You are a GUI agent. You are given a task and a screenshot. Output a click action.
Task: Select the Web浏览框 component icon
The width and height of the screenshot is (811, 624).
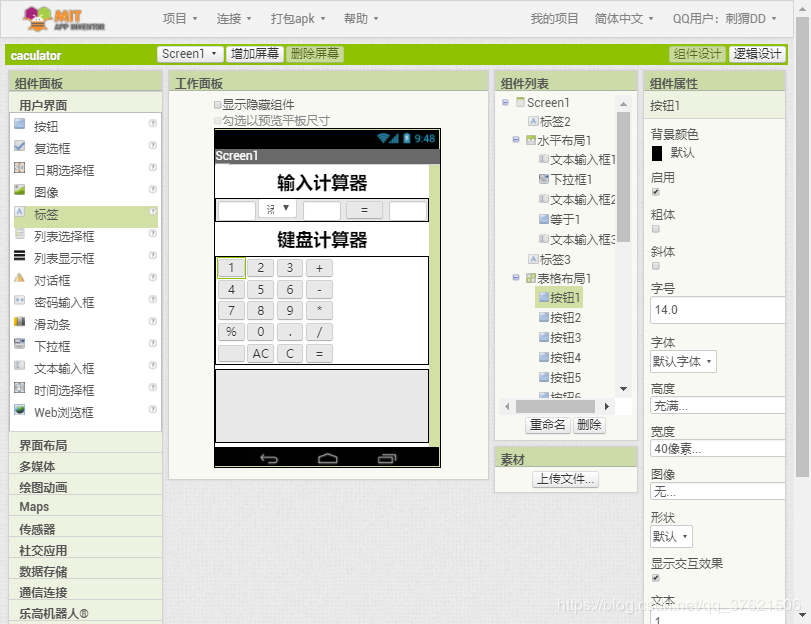pos(20,411)
